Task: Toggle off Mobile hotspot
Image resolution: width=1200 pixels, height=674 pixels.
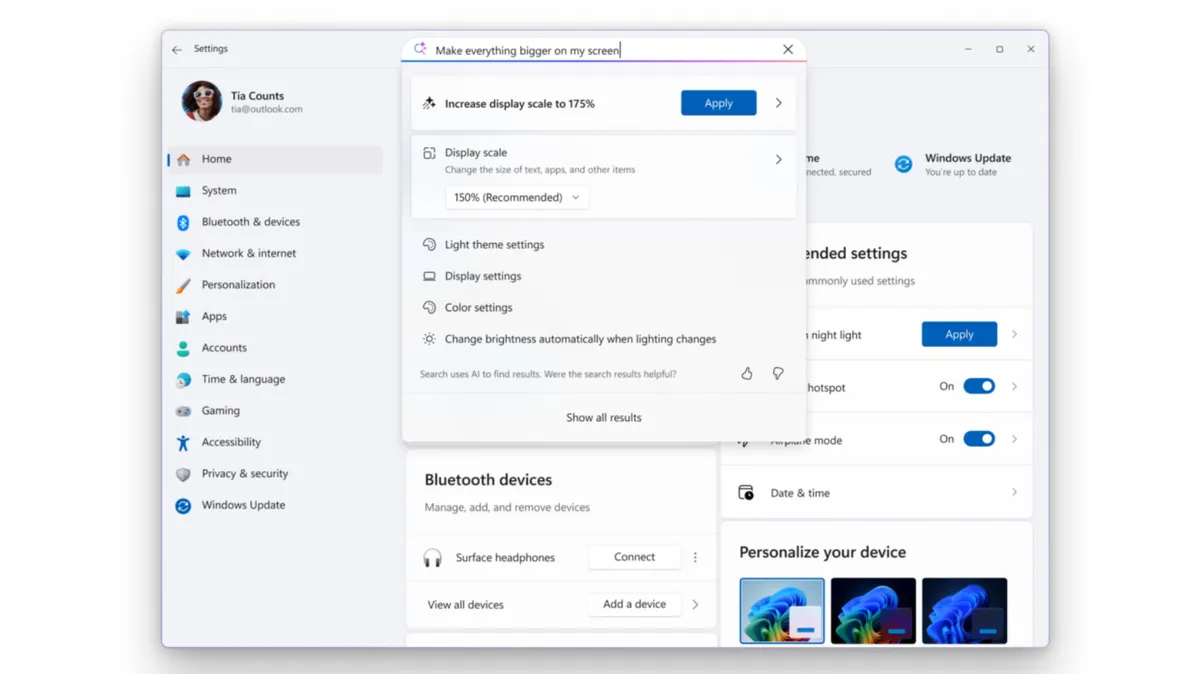Action: pyautogui.click(x=980, y=386)
